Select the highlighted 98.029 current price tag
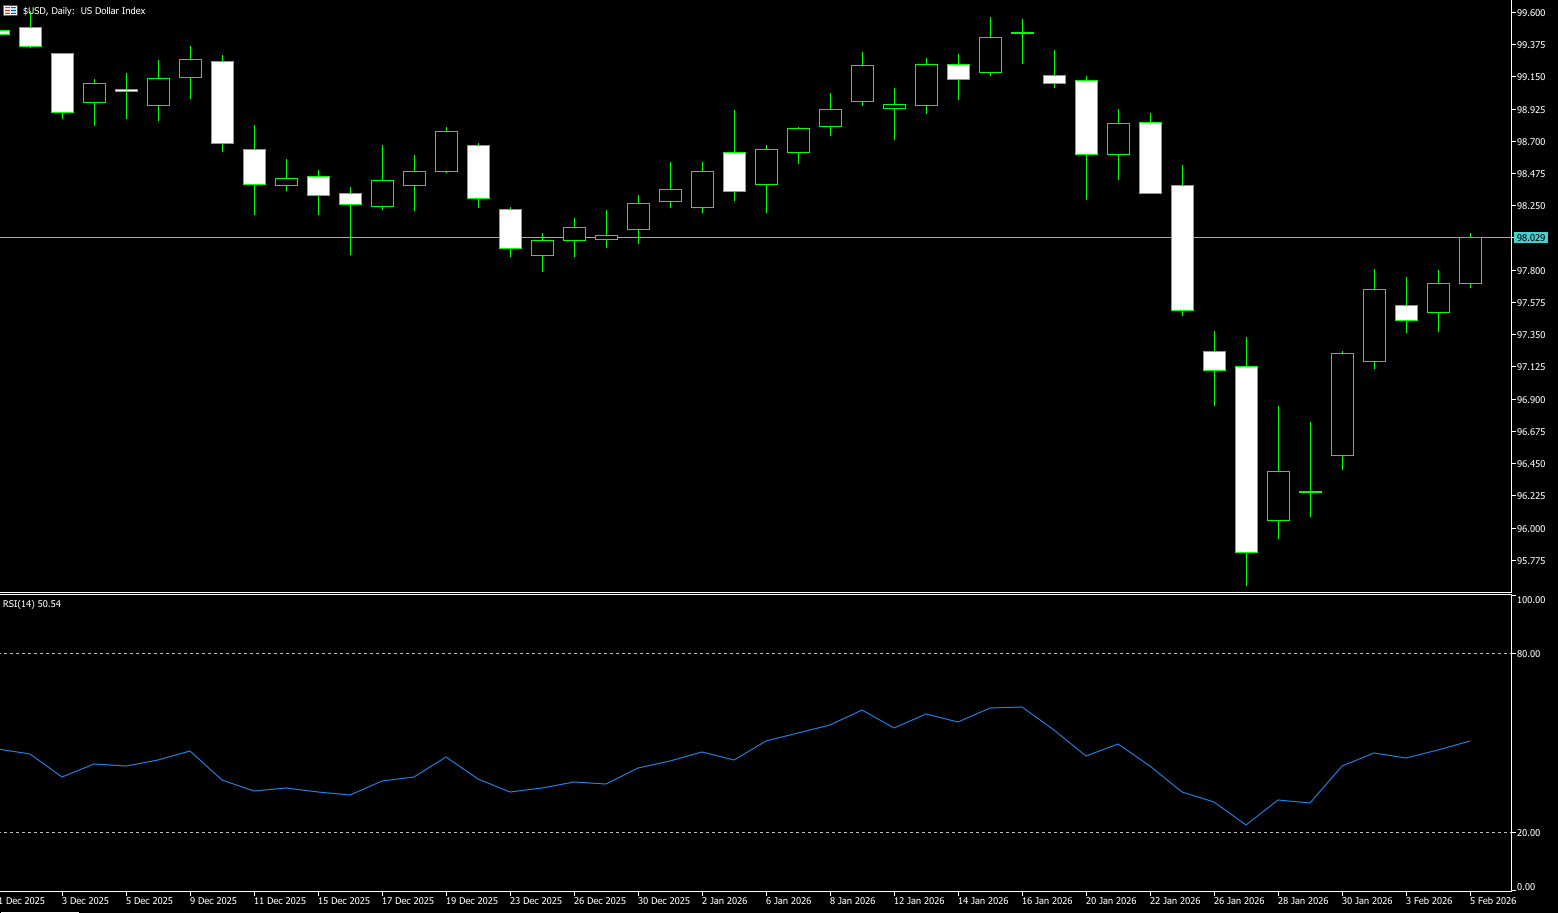The width and height of the screenshot is (1558, 913). 1530,238
